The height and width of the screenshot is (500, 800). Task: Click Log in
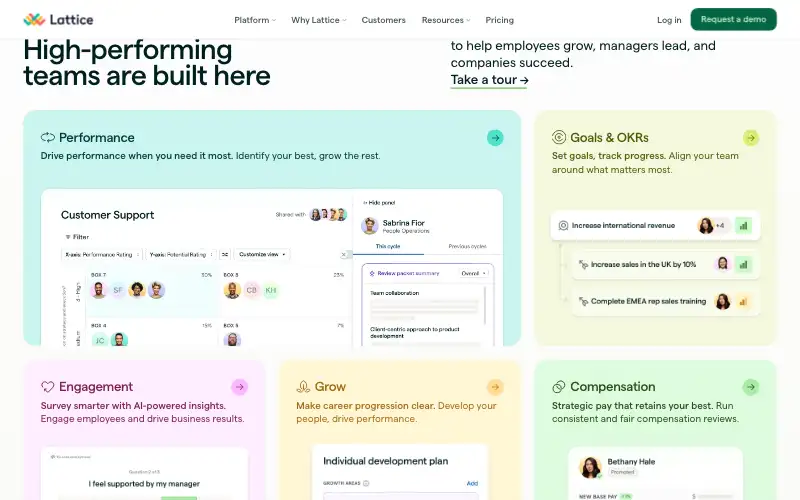coord(669,20)
